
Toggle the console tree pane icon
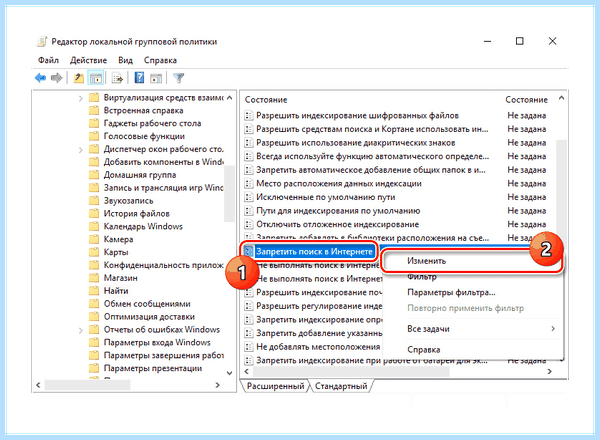(x=95, y=78)
